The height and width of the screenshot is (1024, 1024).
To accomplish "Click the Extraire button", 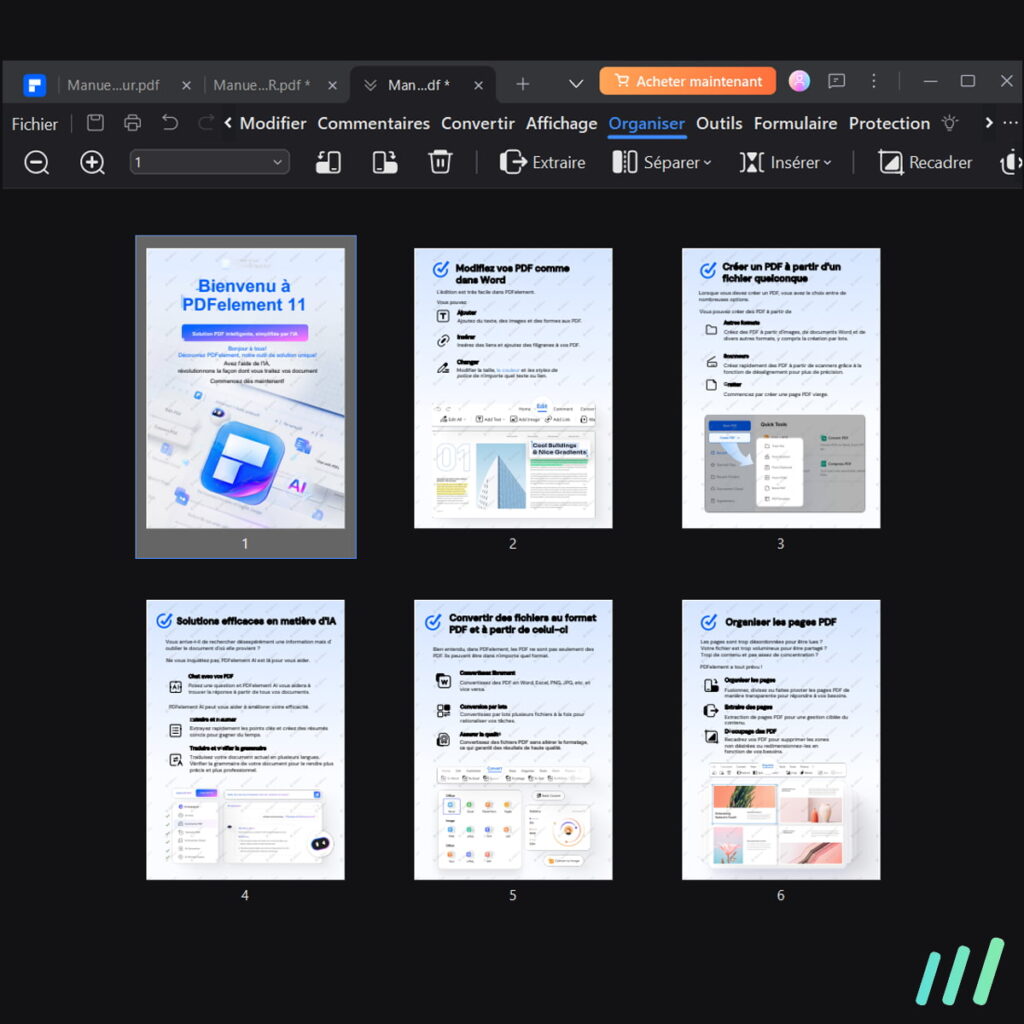I will tap(542, 162).
